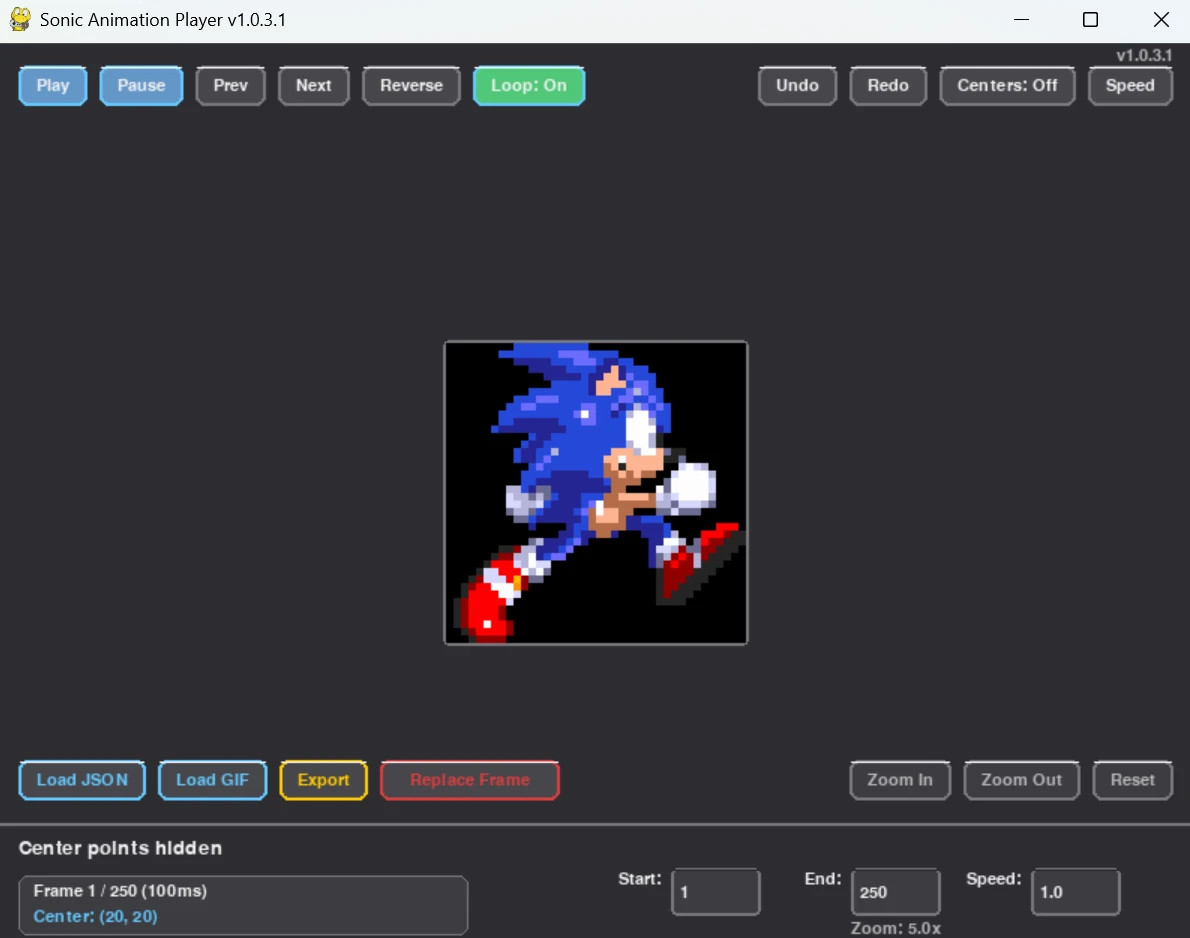This screenshot has height=938, width=1190.
Task: Click the Center points hidden status text
Action: pyautogui.click(x=120, y=848)
